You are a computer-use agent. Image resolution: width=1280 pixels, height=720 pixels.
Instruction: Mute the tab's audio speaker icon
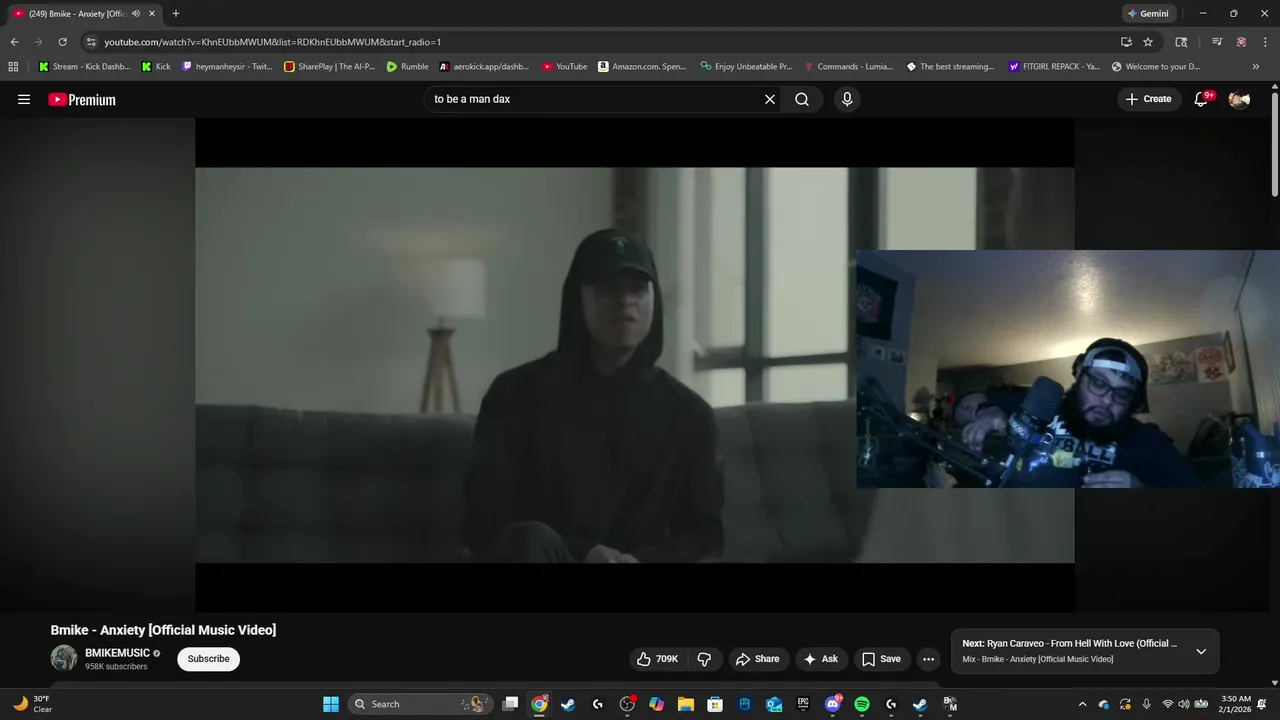pos(136,14)
